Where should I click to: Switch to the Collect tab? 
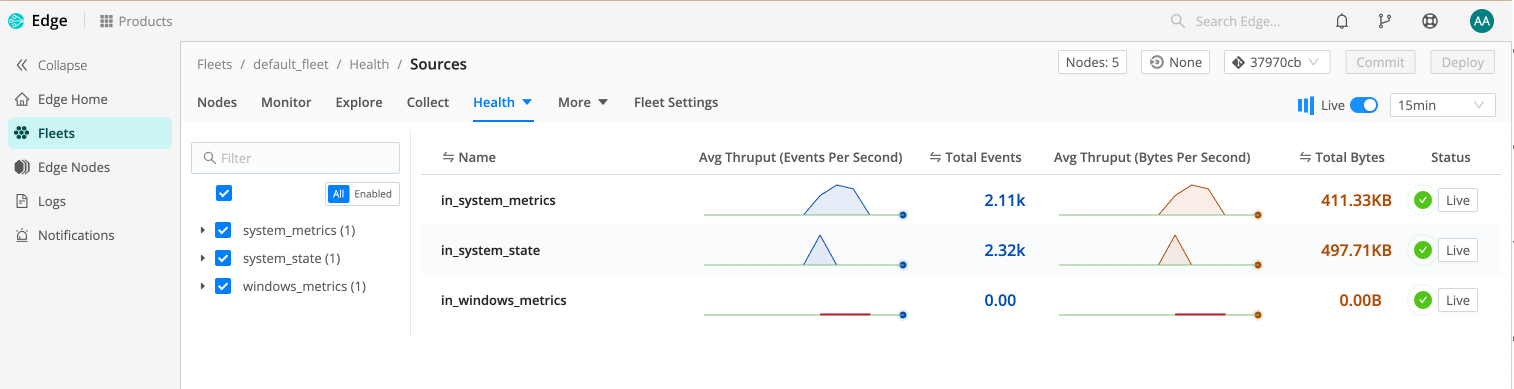click(428, 102)
